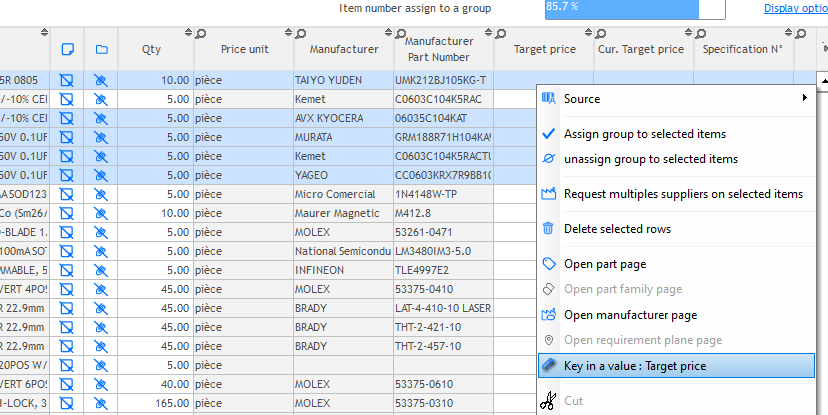Expand the Source submenu arrow
Screen dimensions: 828x415
804,99
